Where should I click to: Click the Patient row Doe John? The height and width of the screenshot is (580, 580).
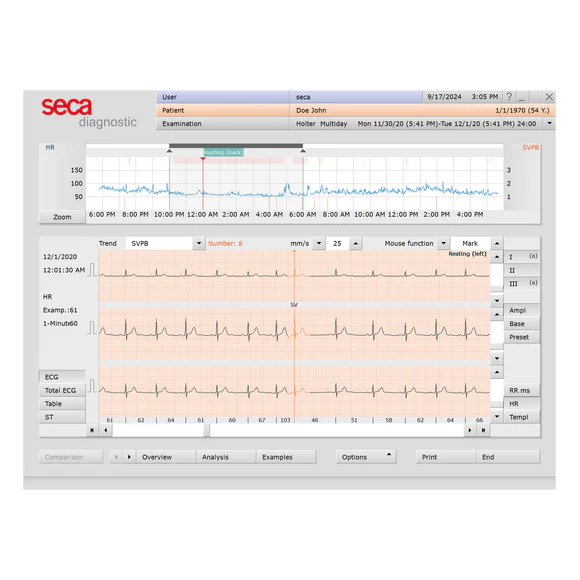point(356,110)
